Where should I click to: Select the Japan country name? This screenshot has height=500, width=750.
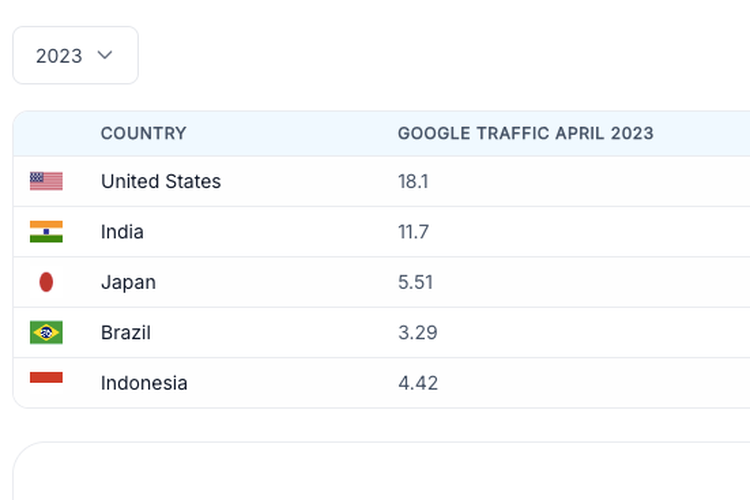click(128, 282)
